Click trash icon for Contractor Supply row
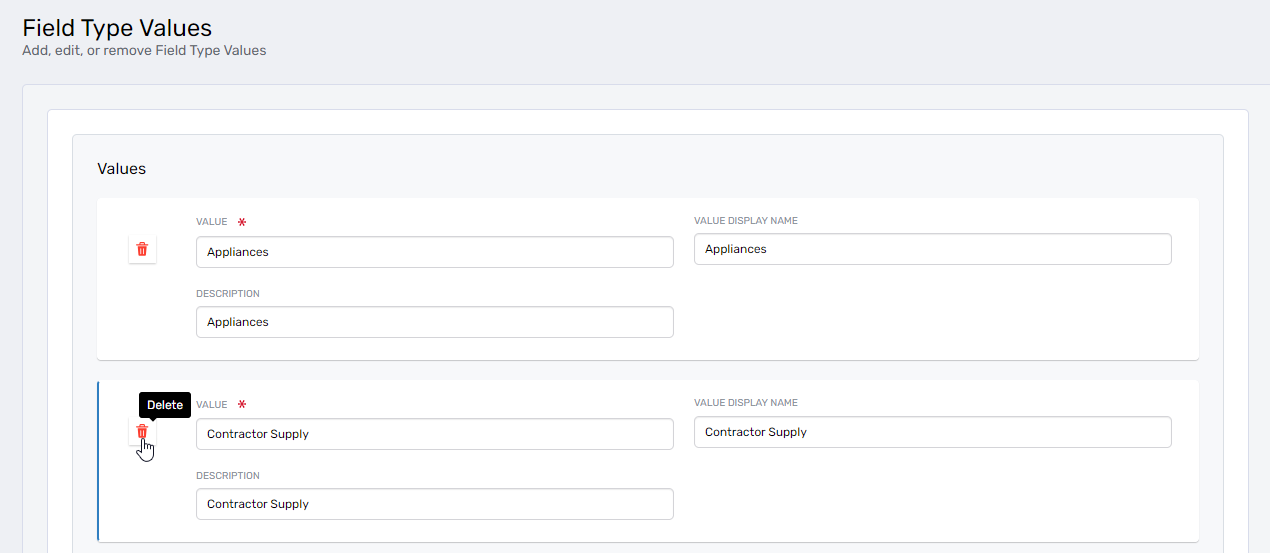 (142, 431)
